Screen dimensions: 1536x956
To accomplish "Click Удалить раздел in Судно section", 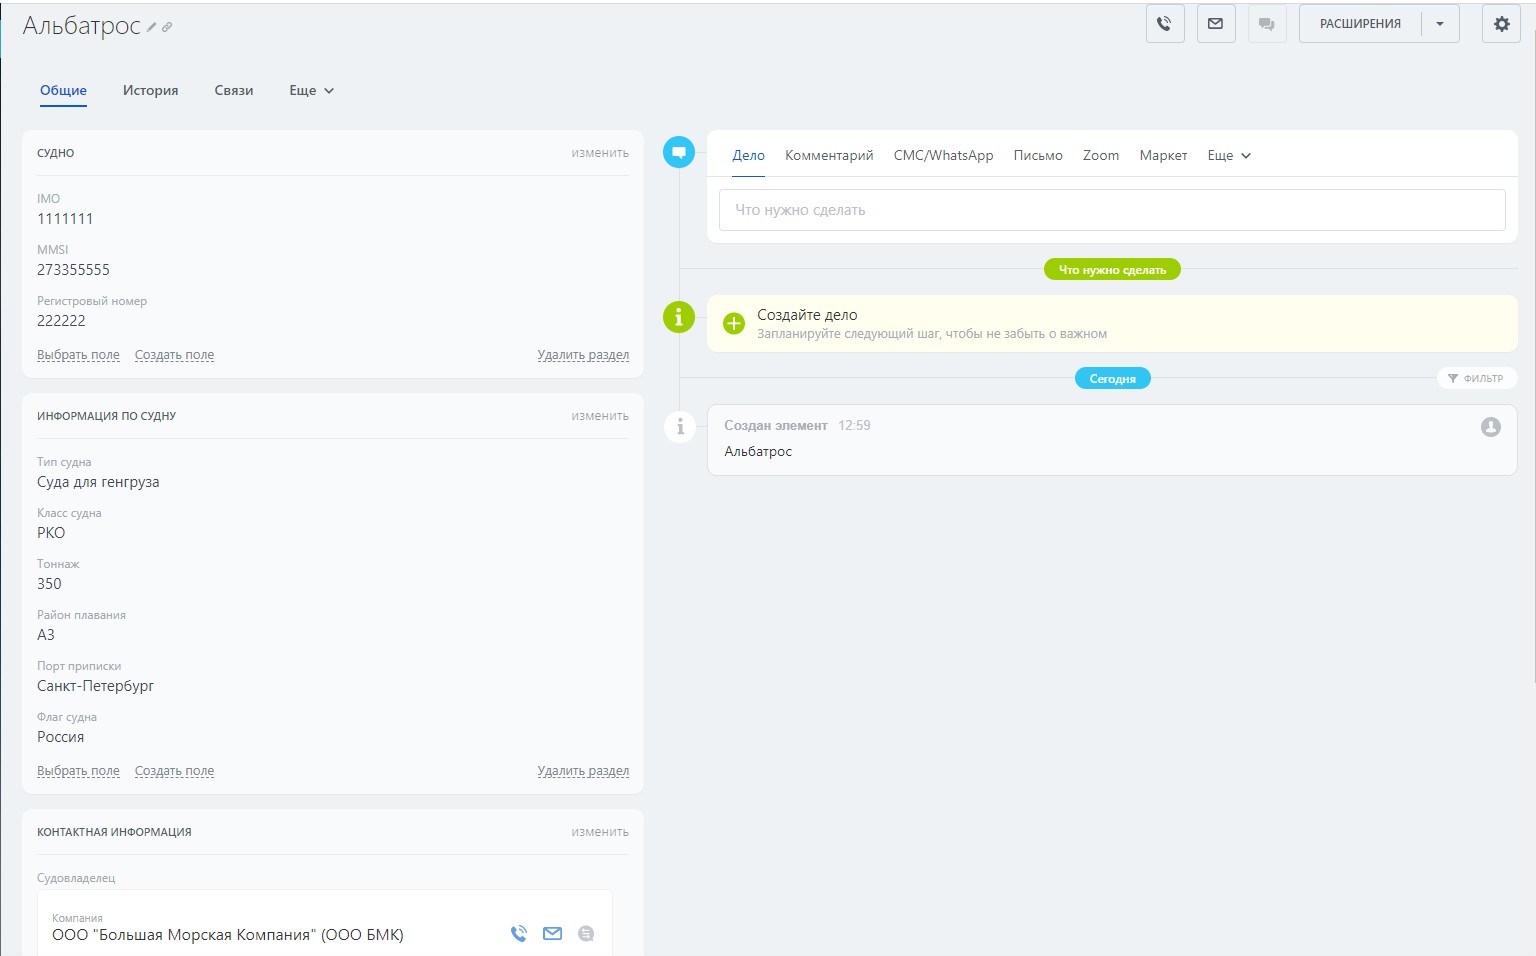I will click(x=583, y=355).
